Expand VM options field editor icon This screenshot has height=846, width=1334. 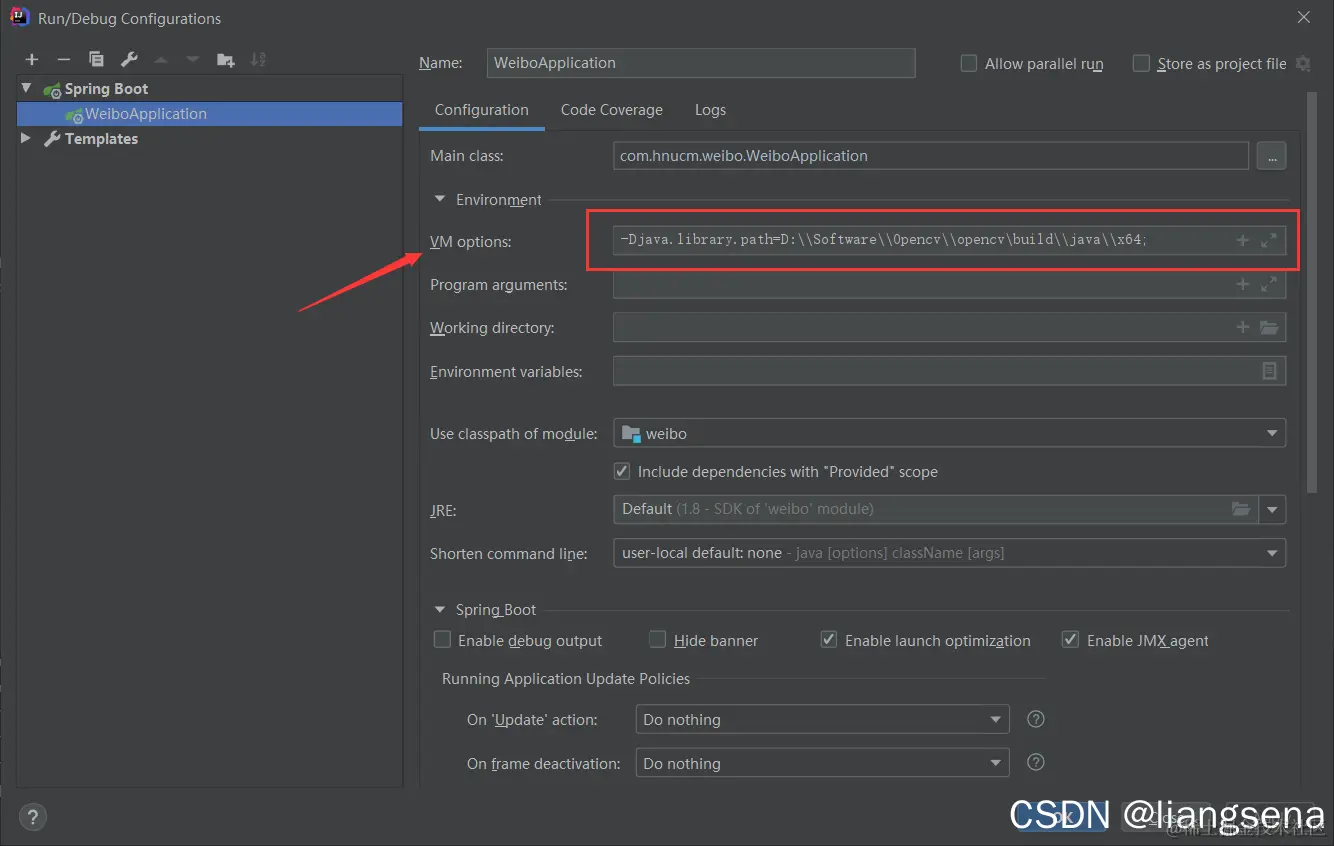point(1269,240)
